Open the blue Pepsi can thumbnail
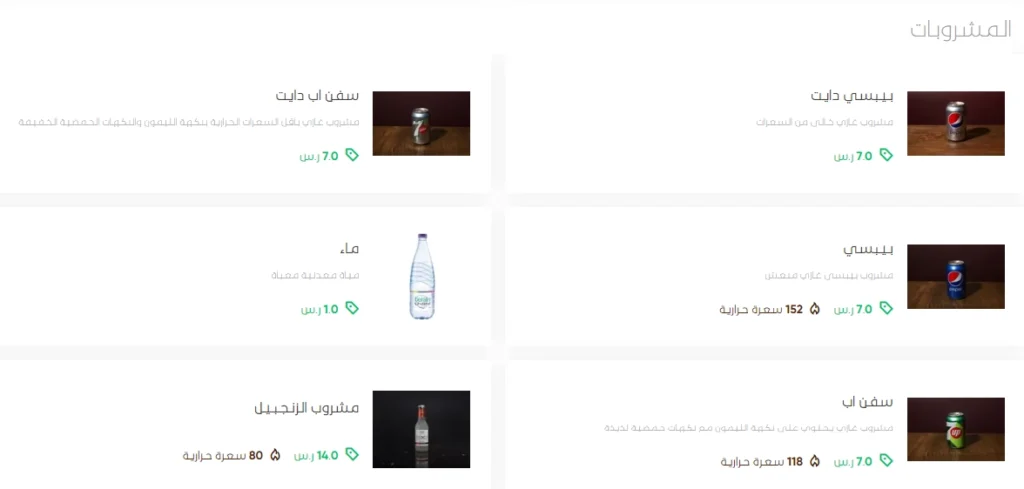This screenshot has width=1024, height=489. [956, 277]
